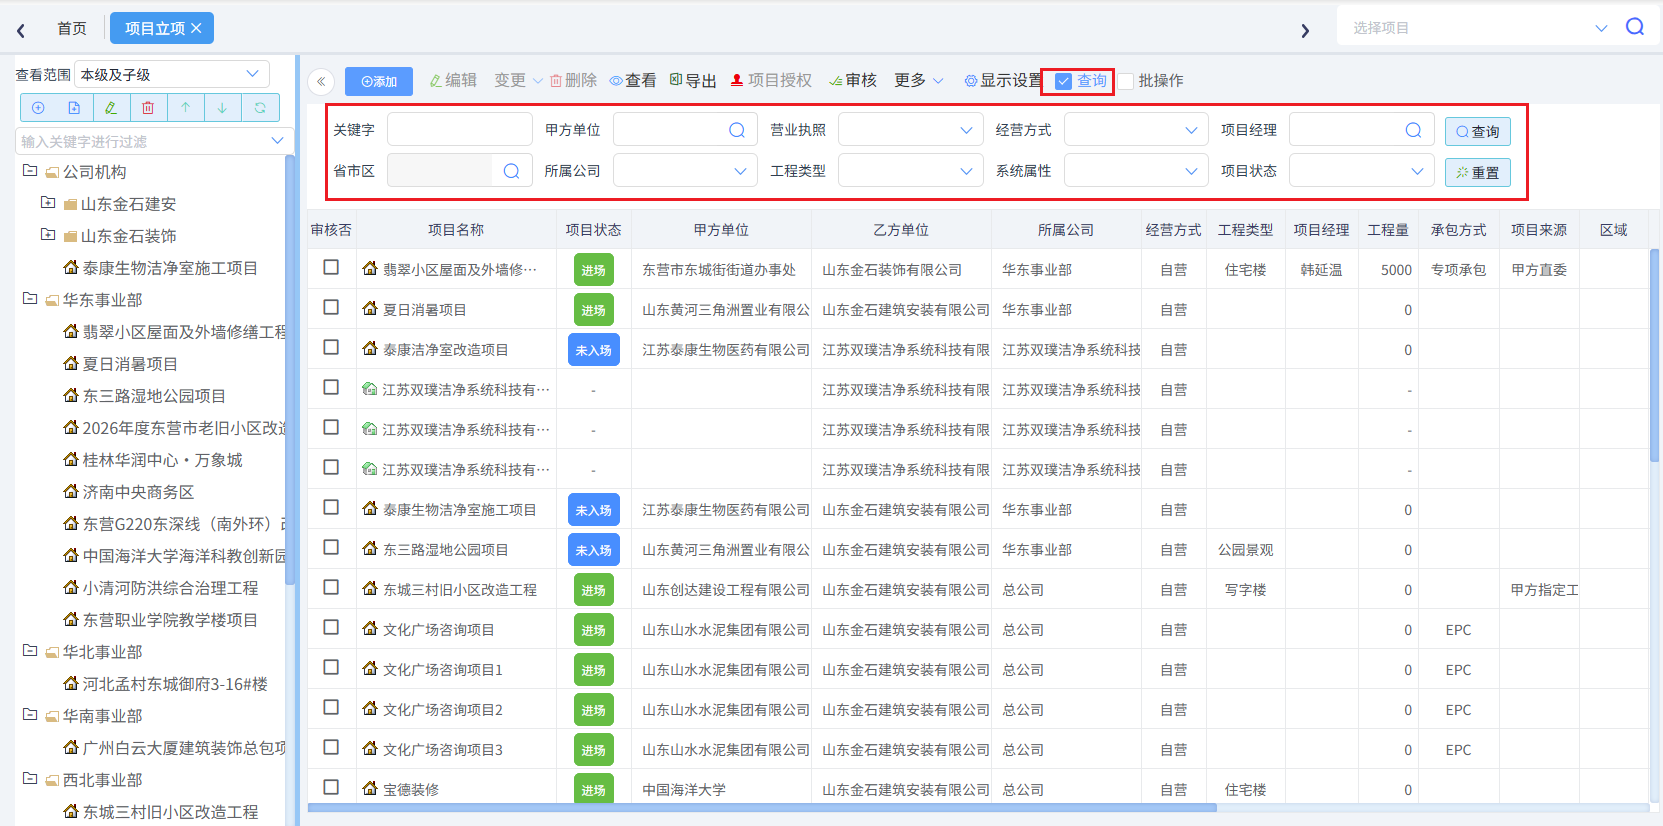Image resolution: width=1663 pixels, height=826 pixels.
Task: Click the 查询 search button in filter panel
Action: click(x=1478, y=131)
